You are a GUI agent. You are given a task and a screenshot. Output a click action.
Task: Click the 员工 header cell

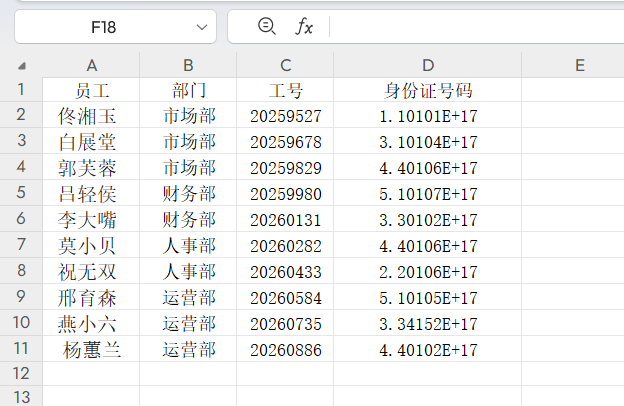point(91,90)
